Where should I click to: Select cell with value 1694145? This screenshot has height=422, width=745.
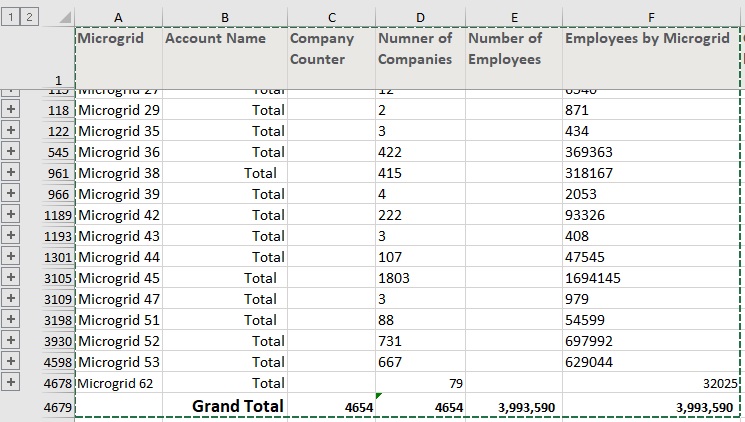tap(651, 278)
